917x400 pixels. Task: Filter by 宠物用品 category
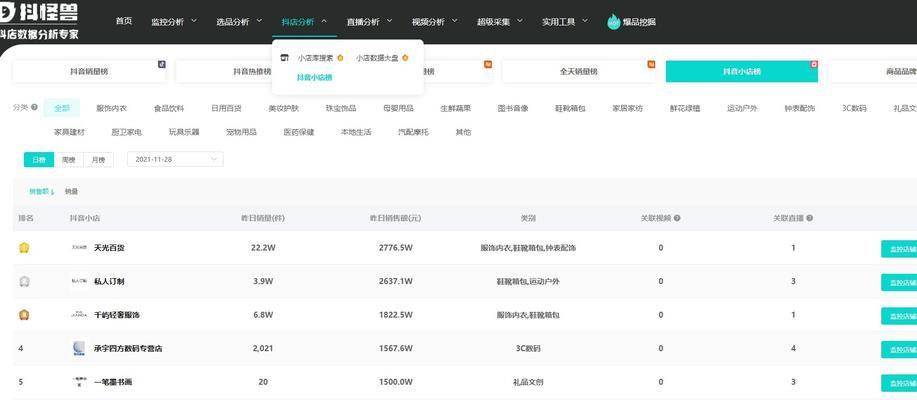click(241, 132)
